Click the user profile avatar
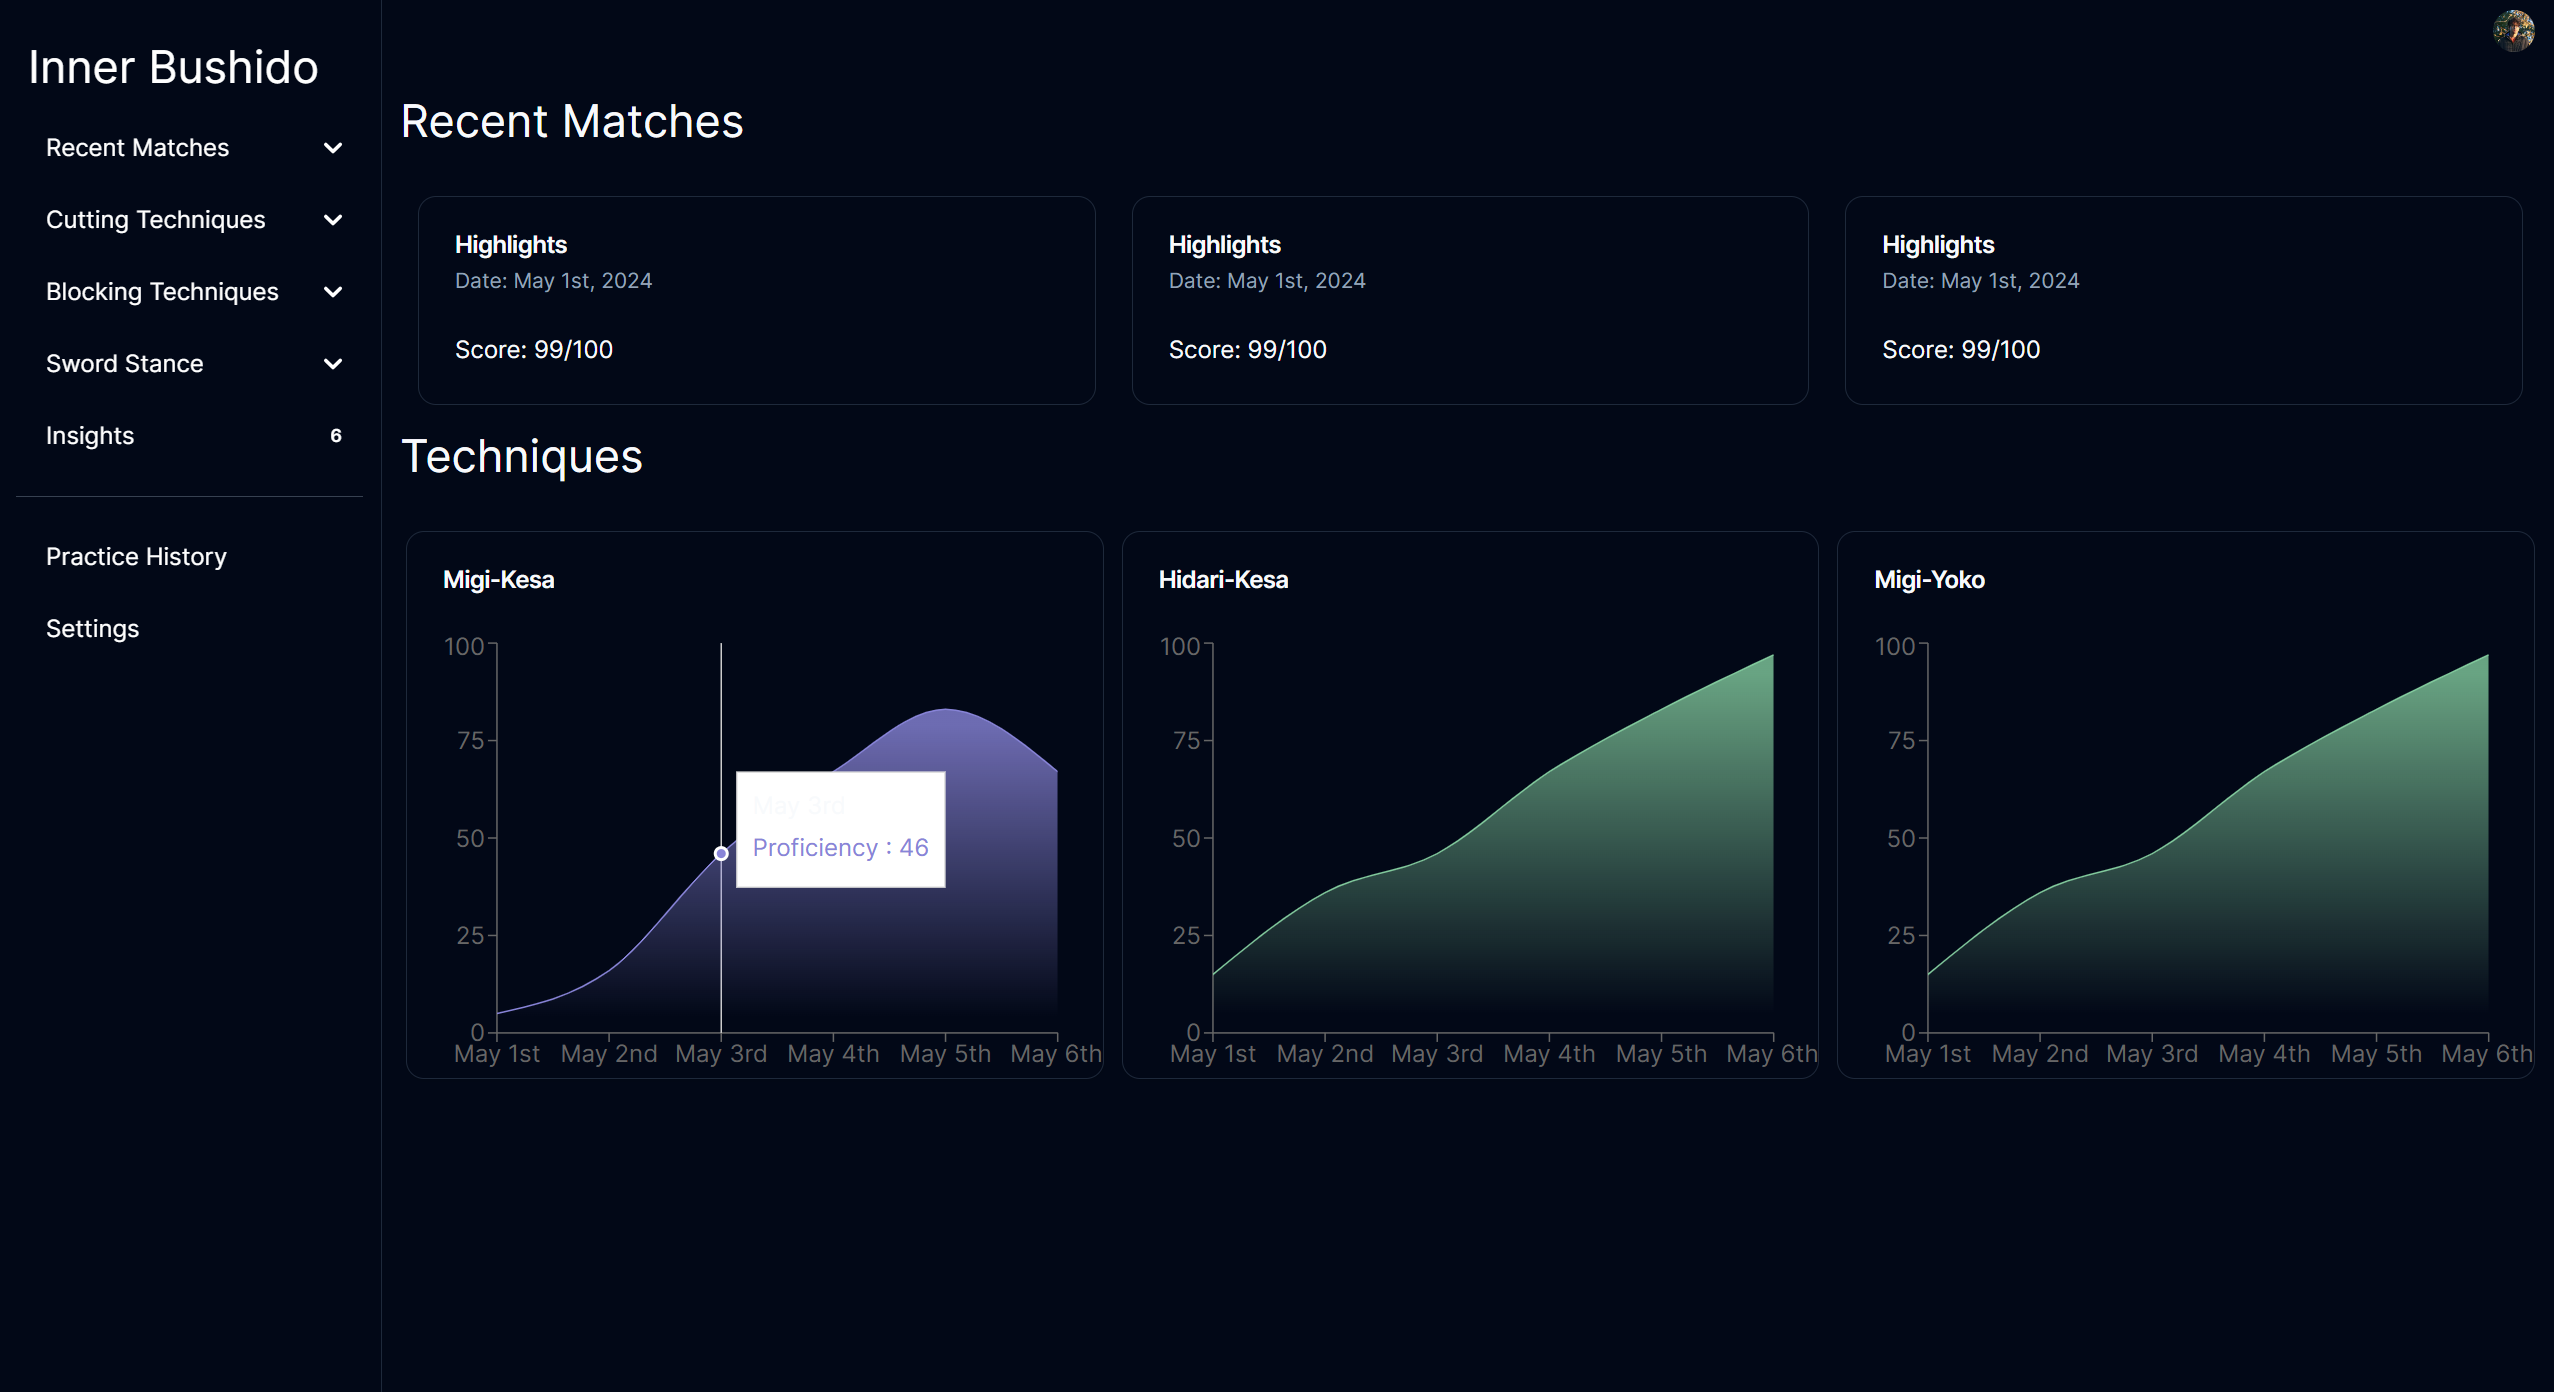The image size is (2554, 1392). point(2513,31)
